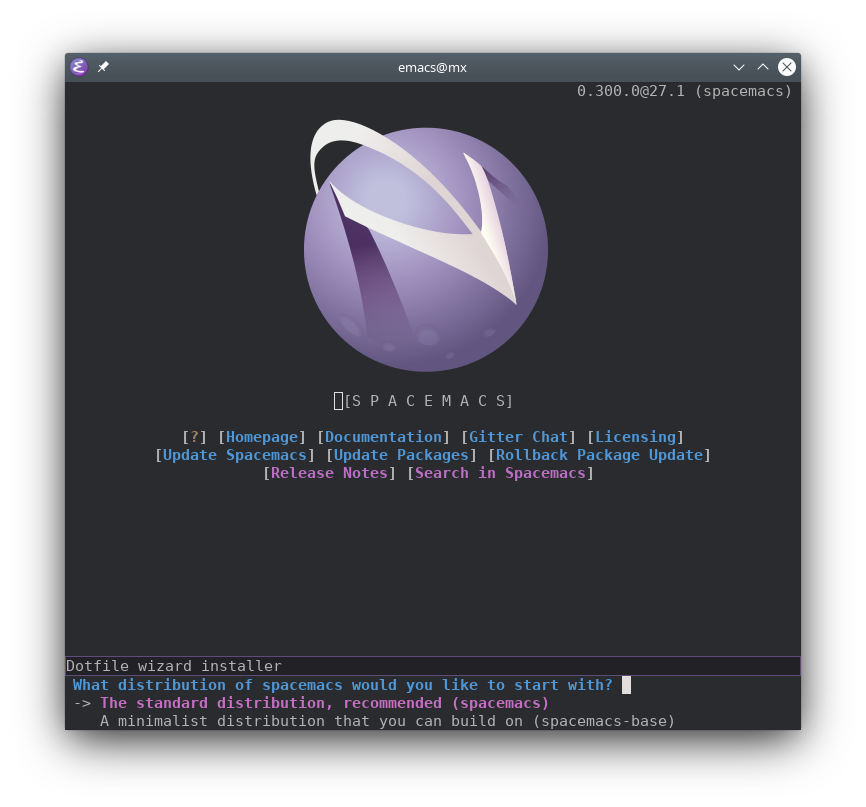Minimize window with the down chevron
Image resolution: width=866 pixels, height=807 pixels.
click(x=738, y=67)
